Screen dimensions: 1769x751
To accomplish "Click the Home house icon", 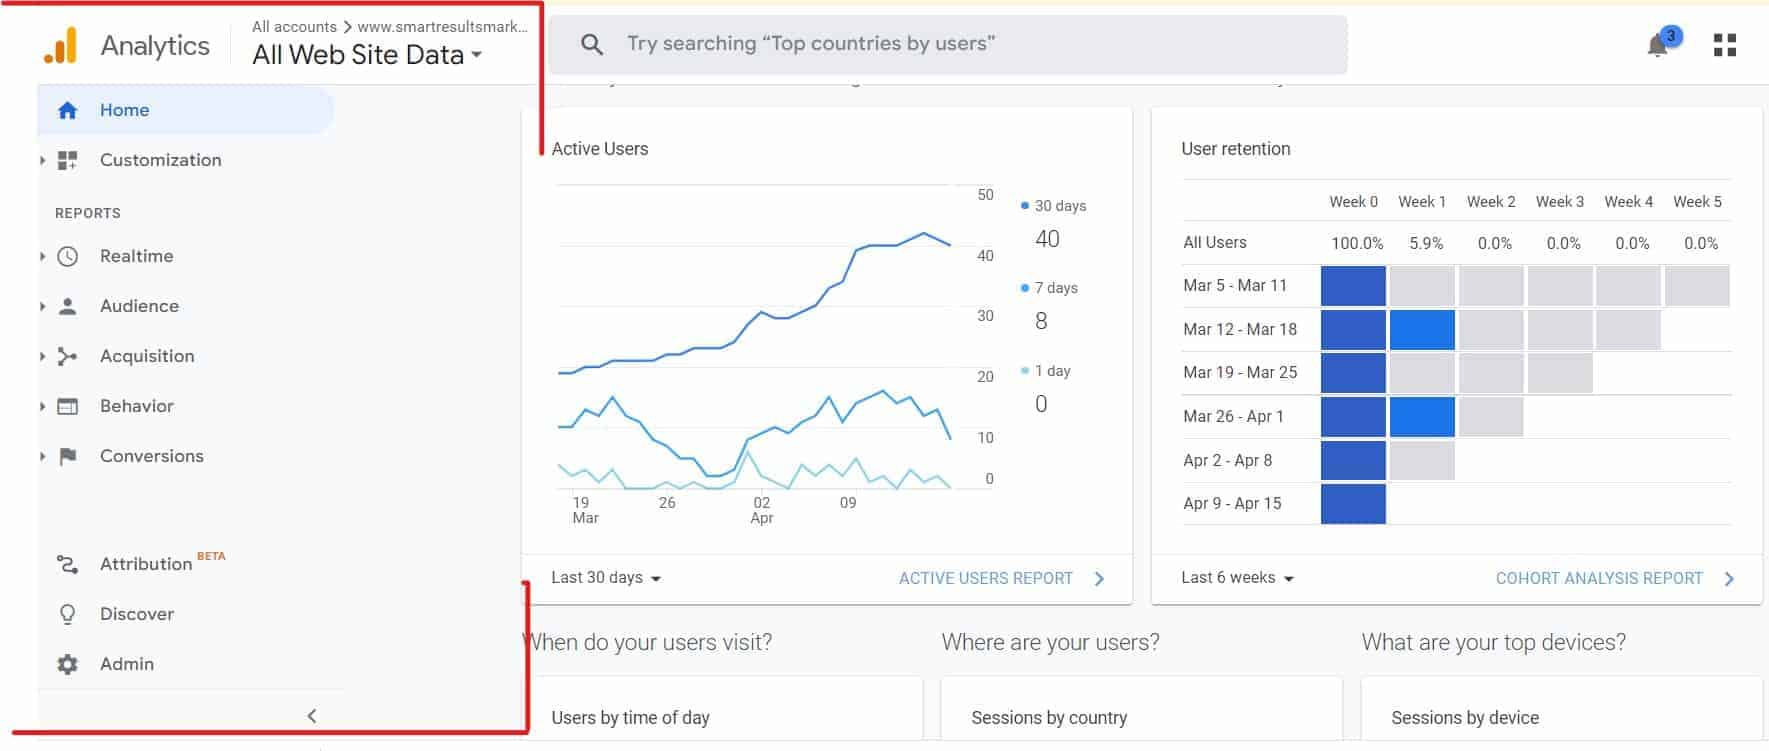I will click(67, 110).
